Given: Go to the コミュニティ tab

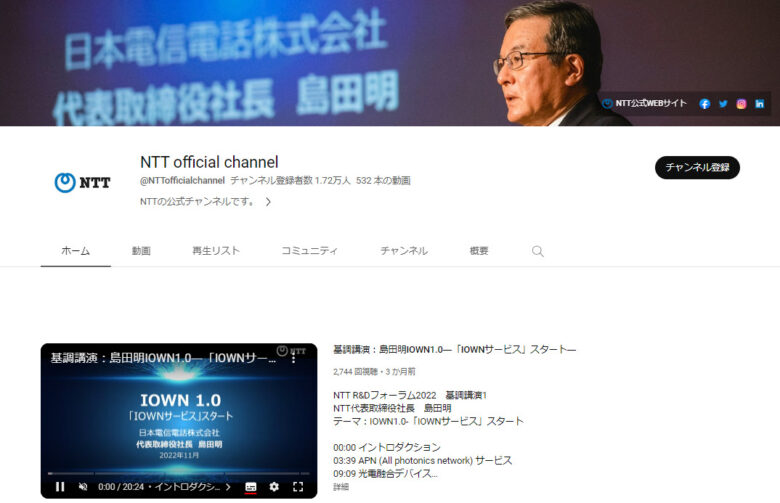Looking at the screenshot, I should [309, 251].
